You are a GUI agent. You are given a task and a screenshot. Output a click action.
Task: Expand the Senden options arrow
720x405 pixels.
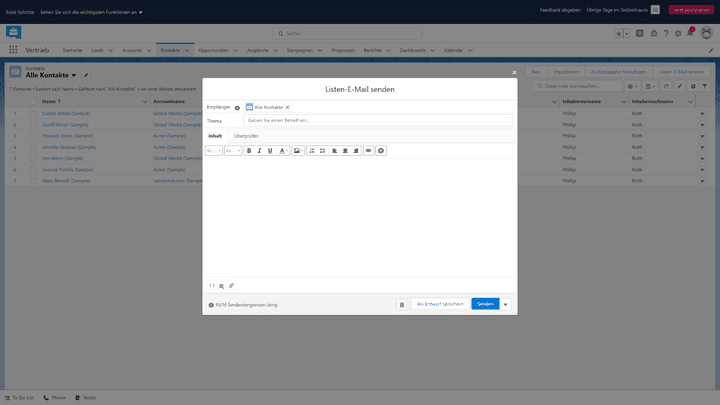click(x=506, y=304)
